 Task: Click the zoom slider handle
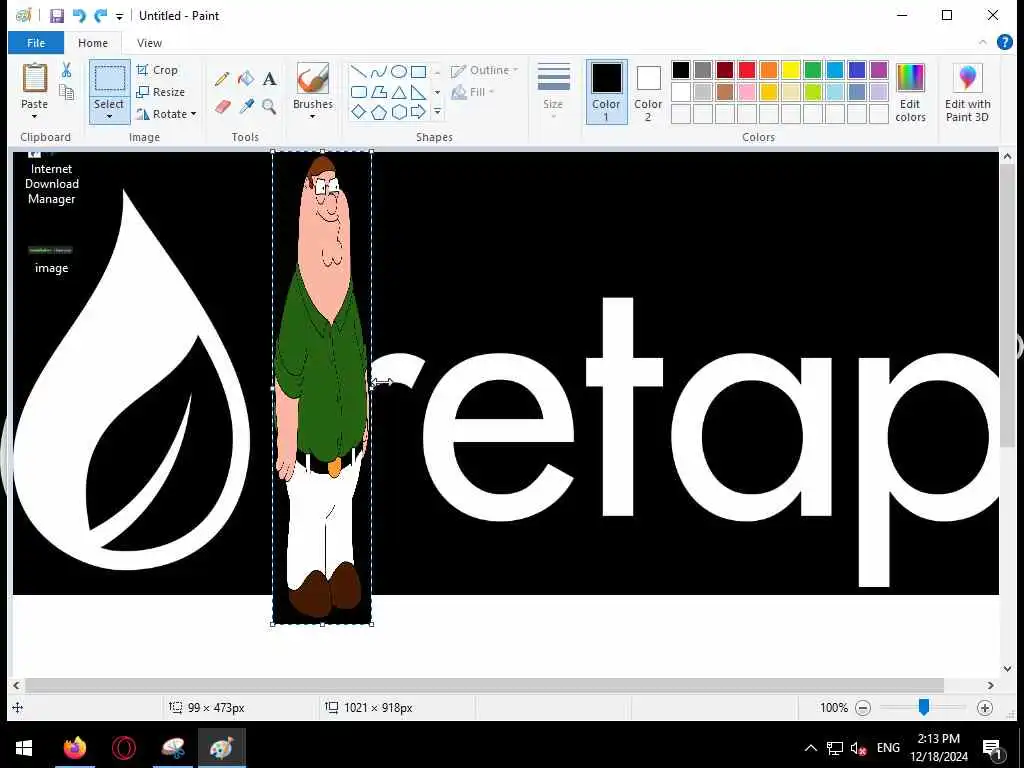[923, 707]
